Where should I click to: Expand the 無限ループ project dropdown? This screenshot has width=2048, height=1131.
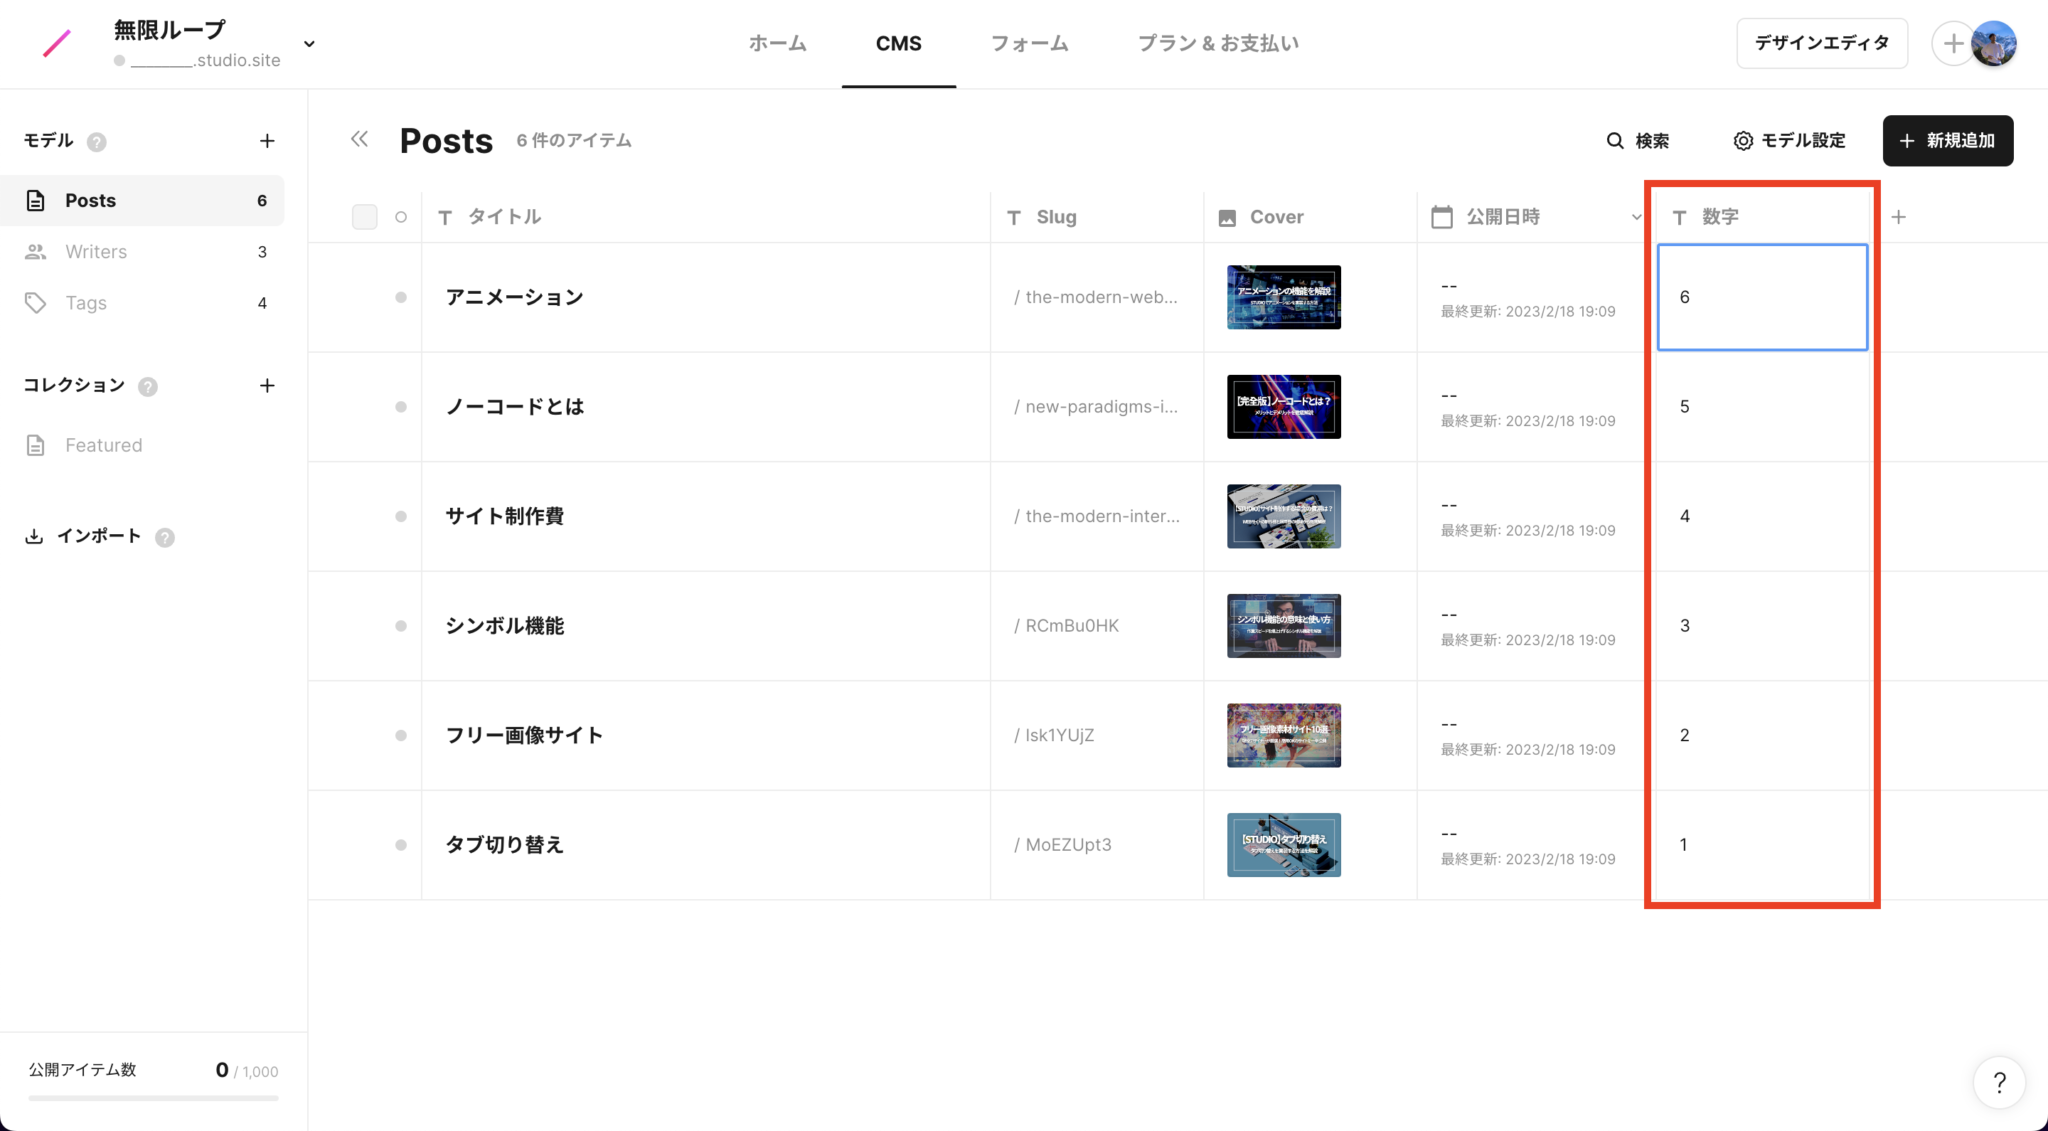(x=309, y=44)
